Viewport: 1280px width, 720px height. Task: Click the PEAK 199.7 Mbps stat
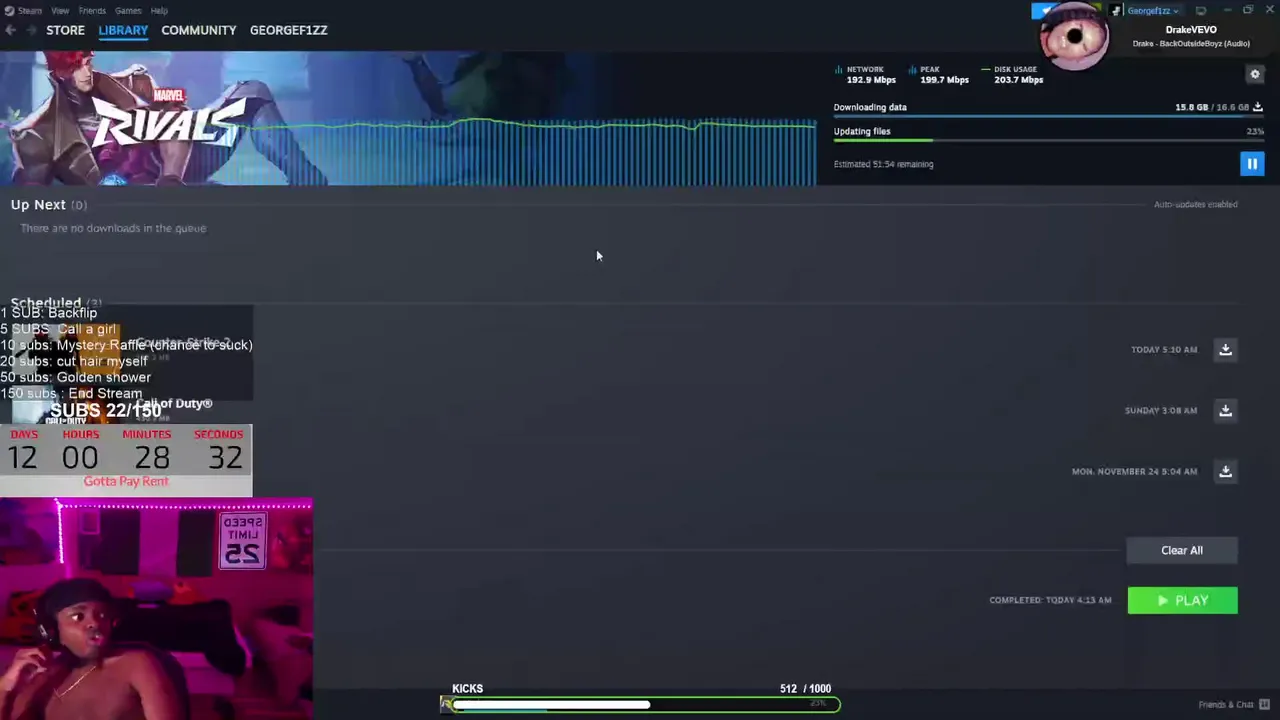(x=940, y=75)
